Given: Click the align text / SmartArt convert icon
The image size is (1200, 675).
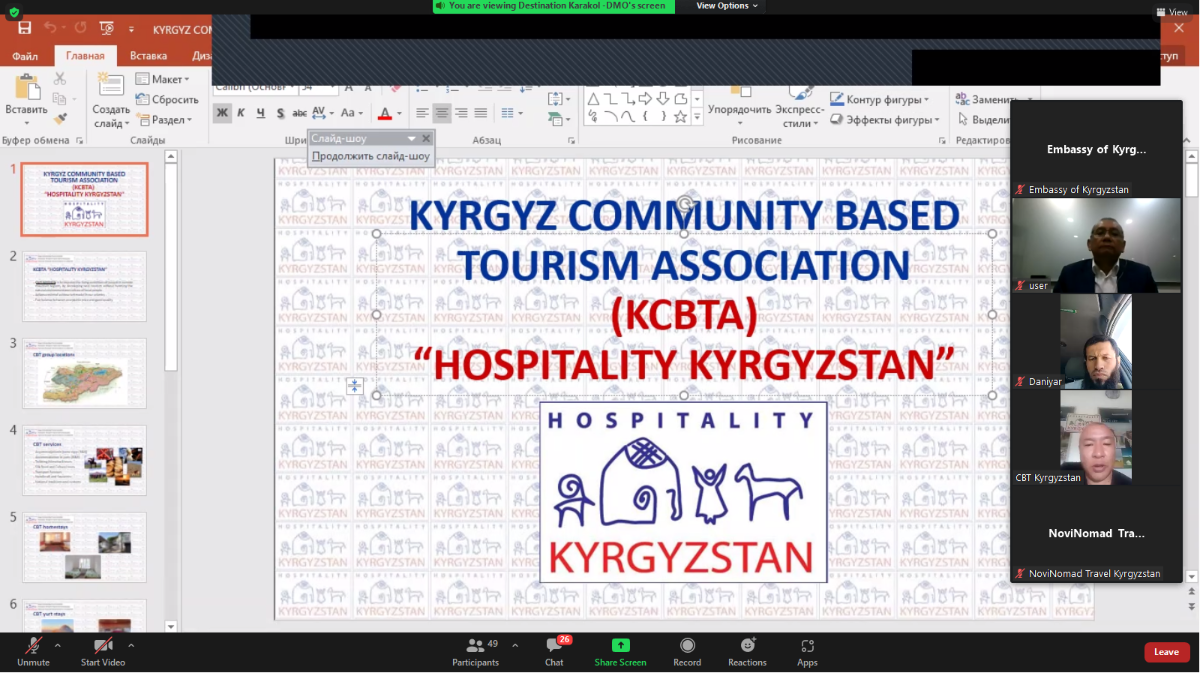Looking at the screenshot, I should (x=558, y=119).
